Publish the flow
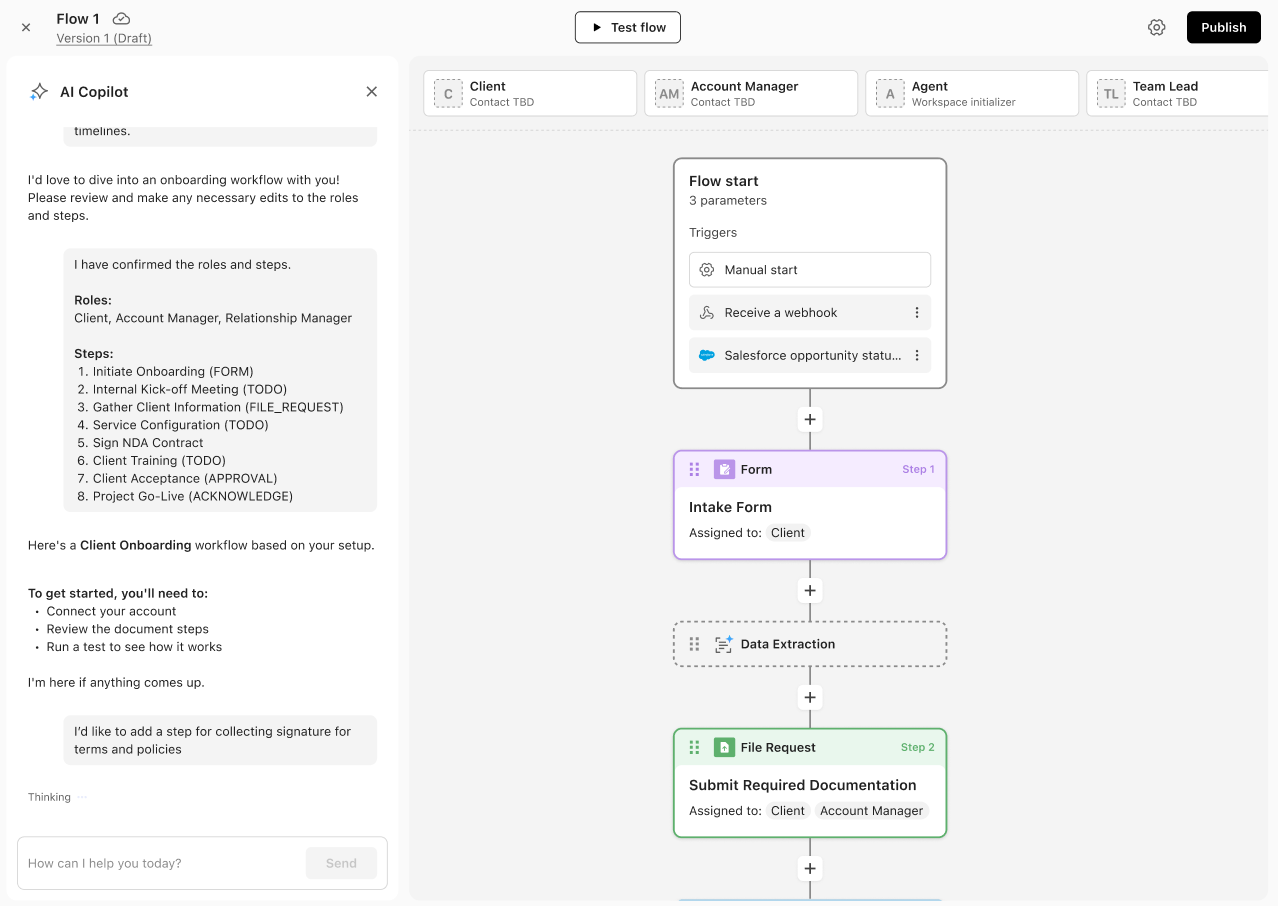 1224,27
